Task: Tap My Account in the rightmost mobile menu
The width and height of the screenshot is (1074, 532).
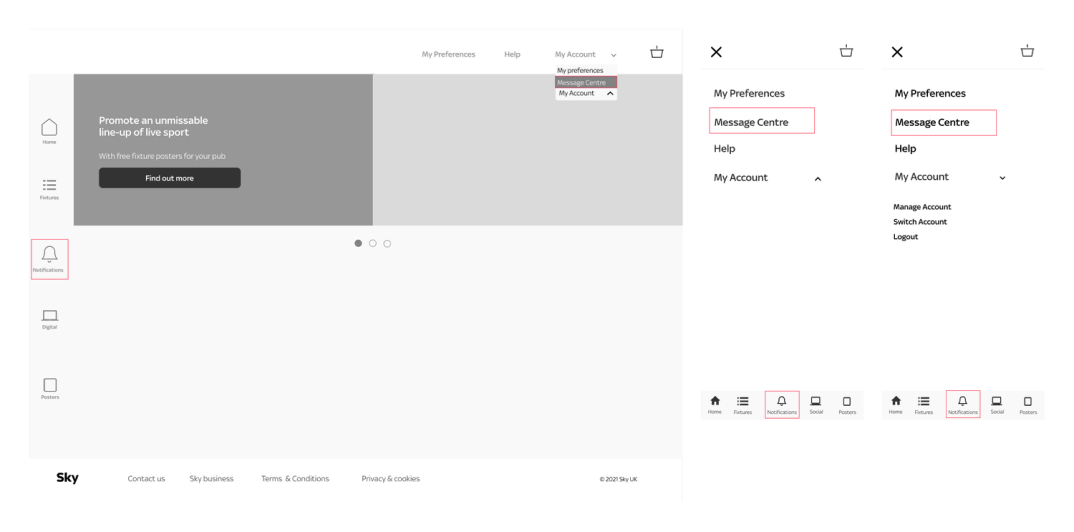Action: pyautogui.click(x=922, y=177)
